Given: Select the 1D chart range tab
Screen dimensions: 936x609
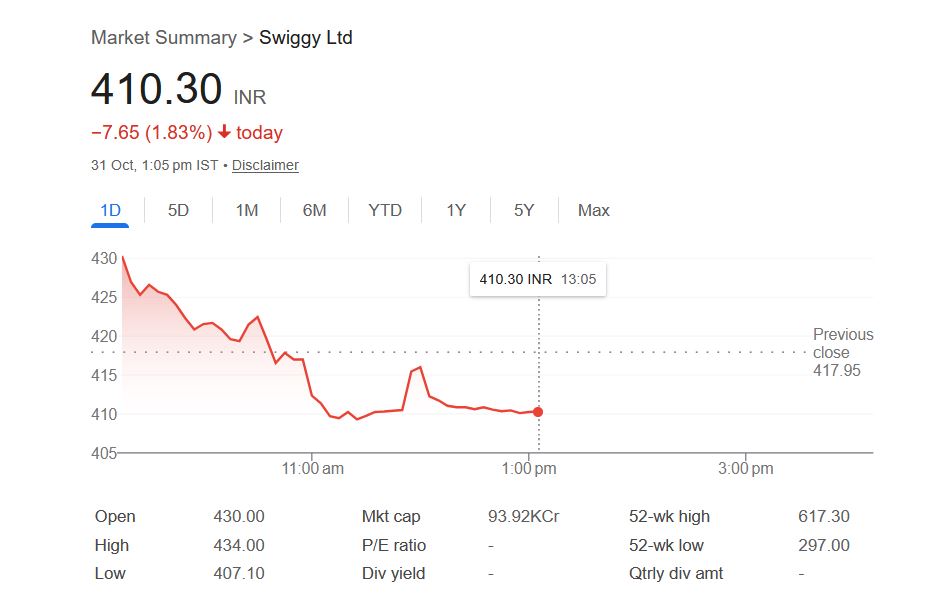Looking at the screenshot, I should coord(110,210).
